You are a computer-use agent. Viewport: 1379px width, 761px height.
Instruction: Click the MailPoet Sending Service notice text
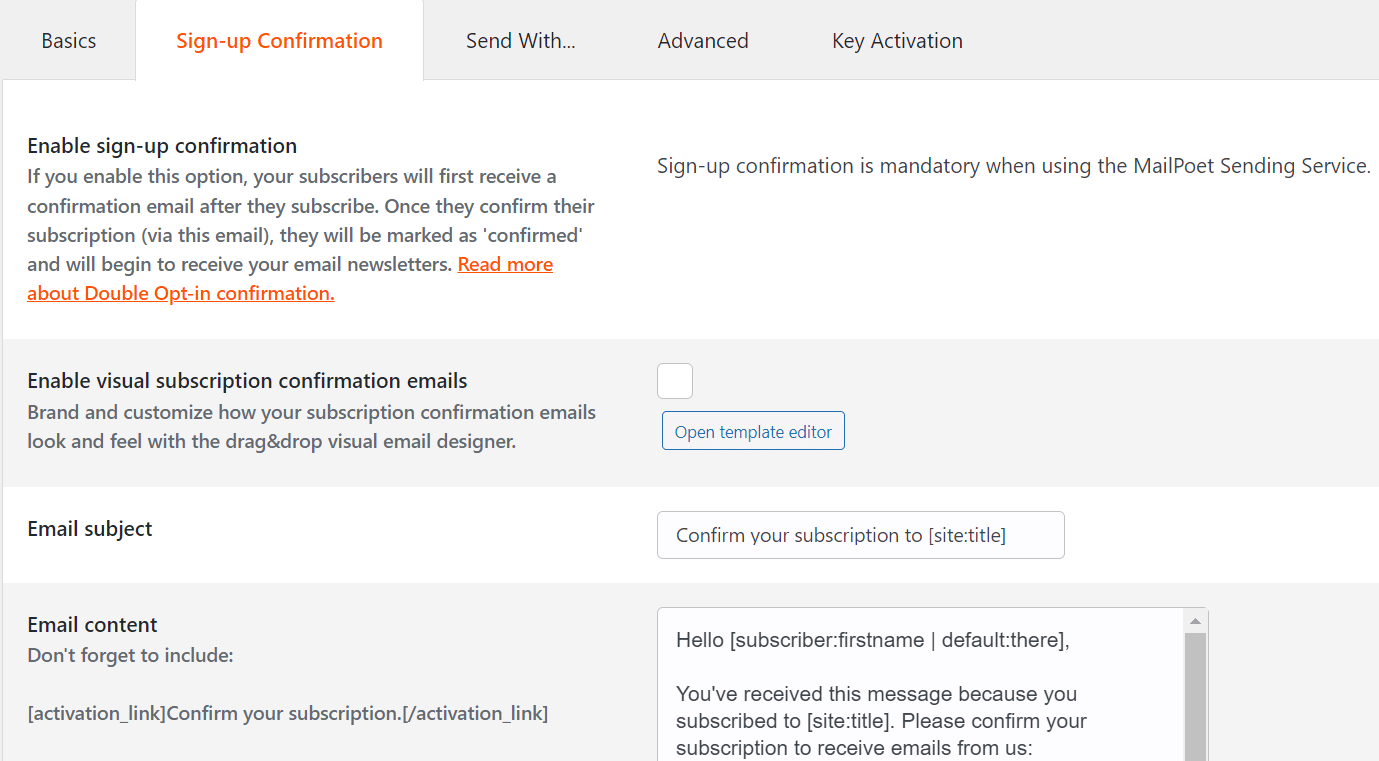coord(1013,165)
